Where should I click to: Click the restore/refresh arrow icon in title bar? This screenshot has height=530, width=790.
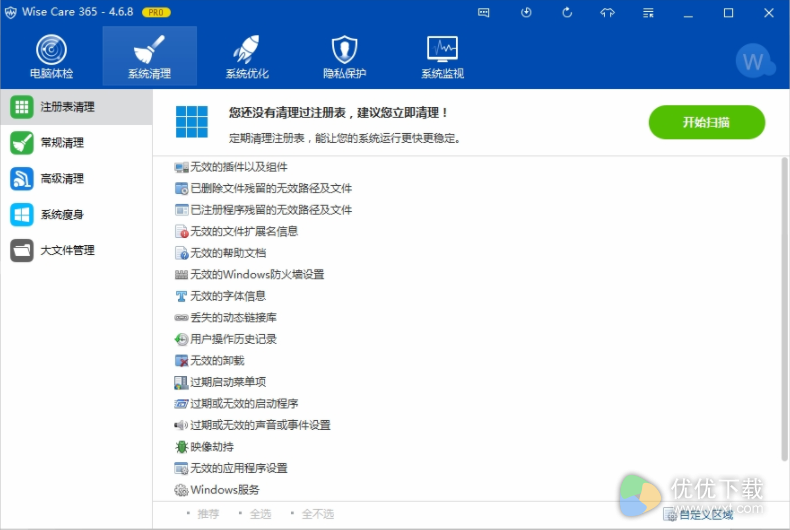tap(567, 13)
